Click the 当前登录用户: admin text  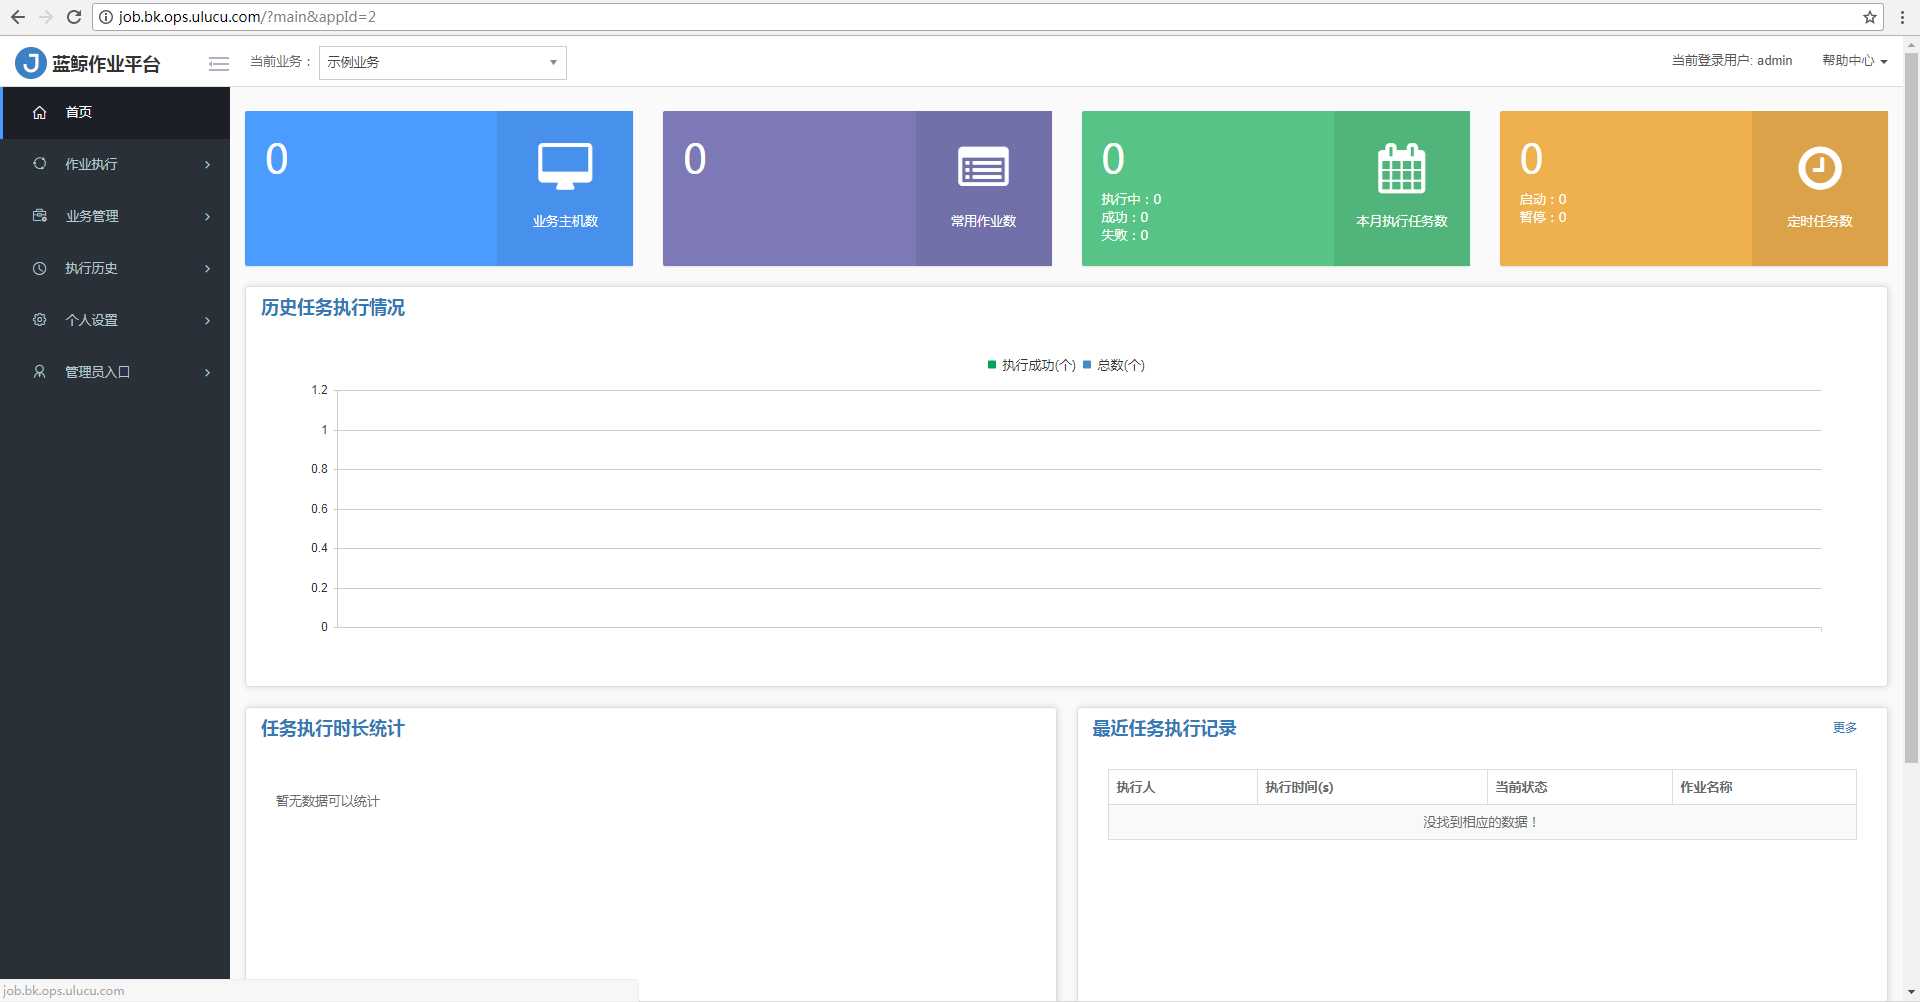coord(1732,61)
